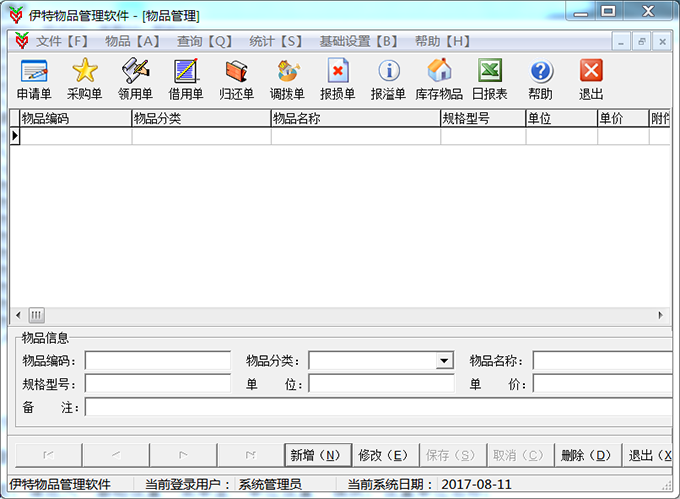
Task: Click the 物品编码 column header
Action: [75, 118]
